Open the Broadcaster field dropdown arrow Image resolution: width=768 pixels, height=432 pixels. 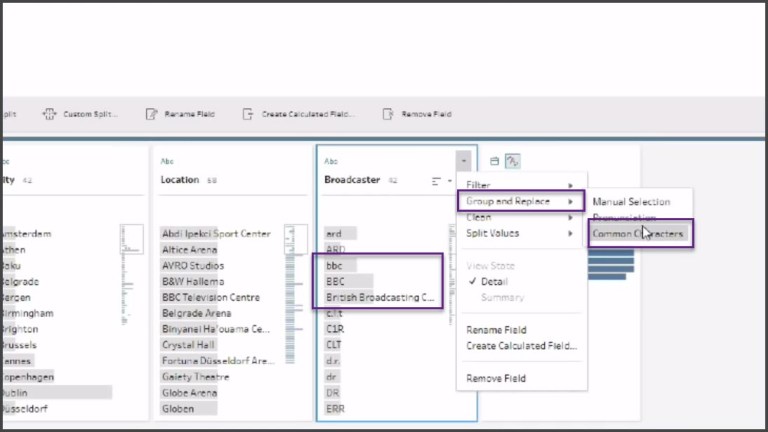462,161
